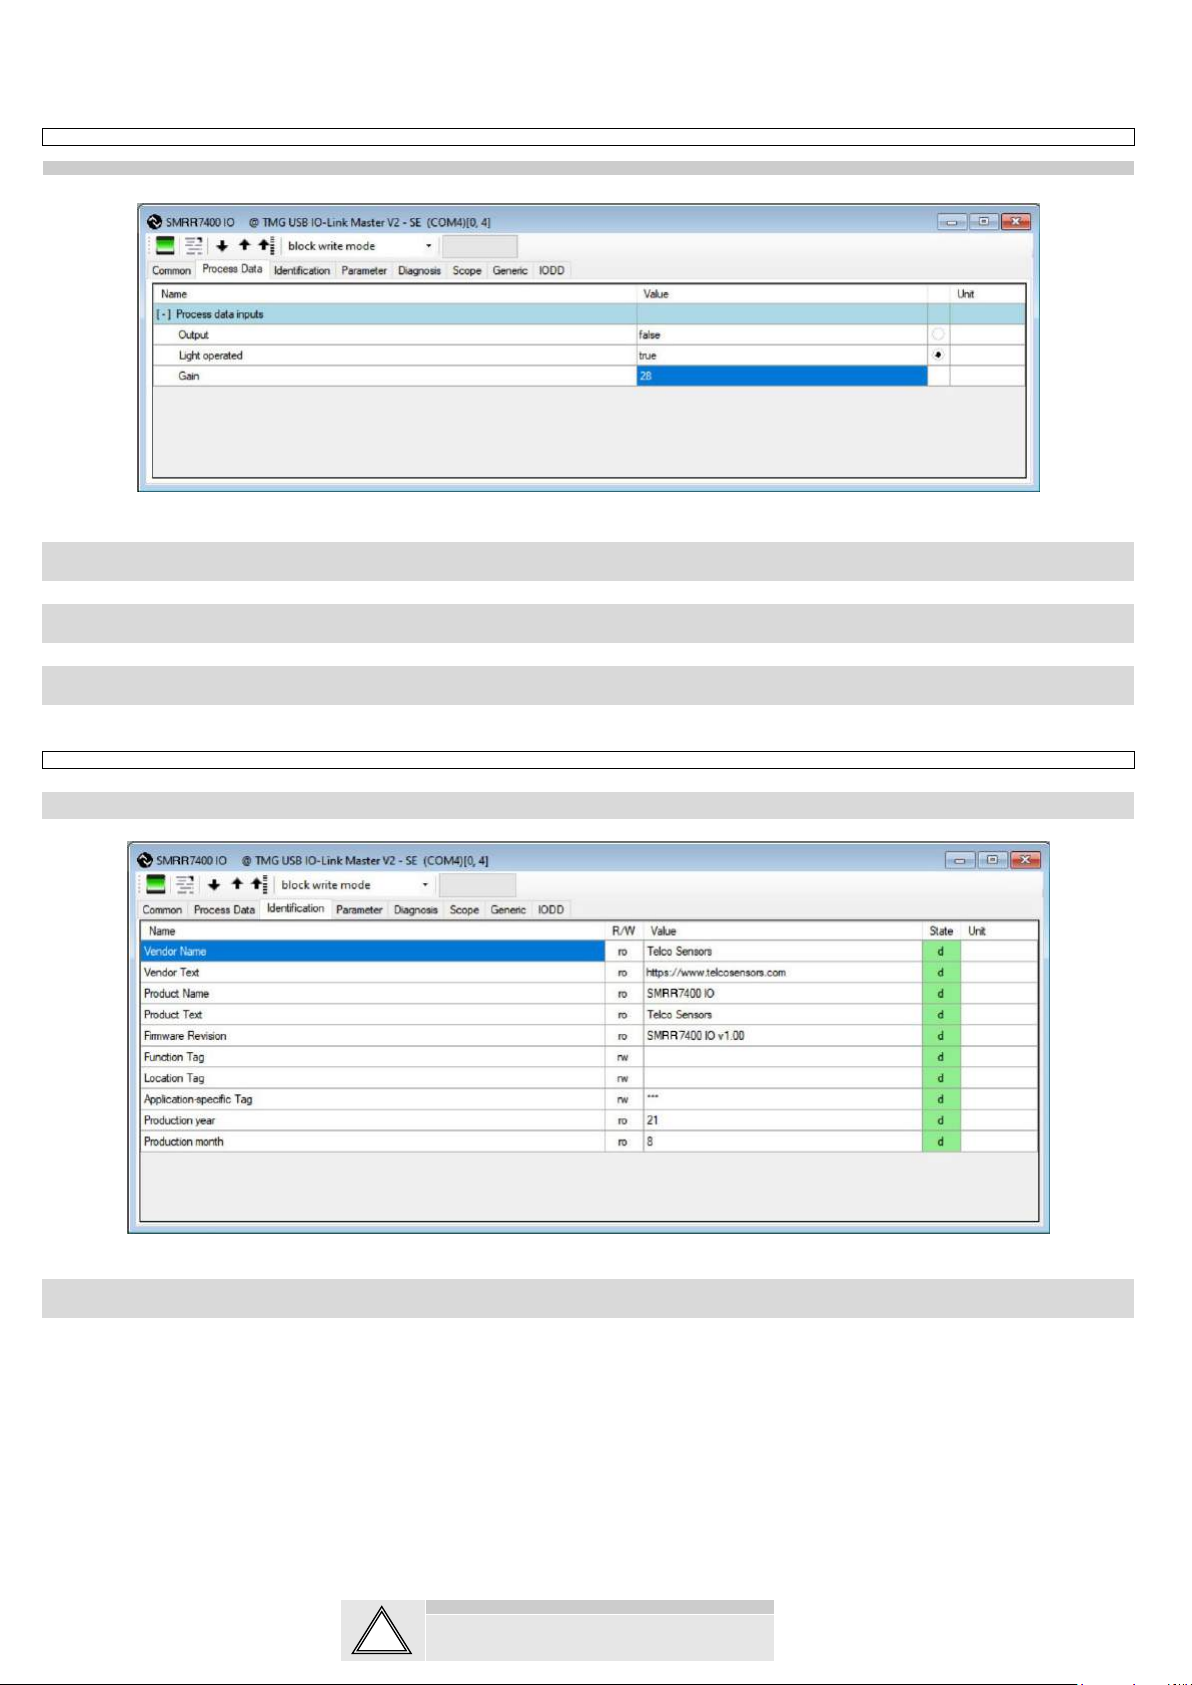This screenshot has height=1685, width=1192.
Task: Click the Production month value '8'
Action: click(649, 1141)
